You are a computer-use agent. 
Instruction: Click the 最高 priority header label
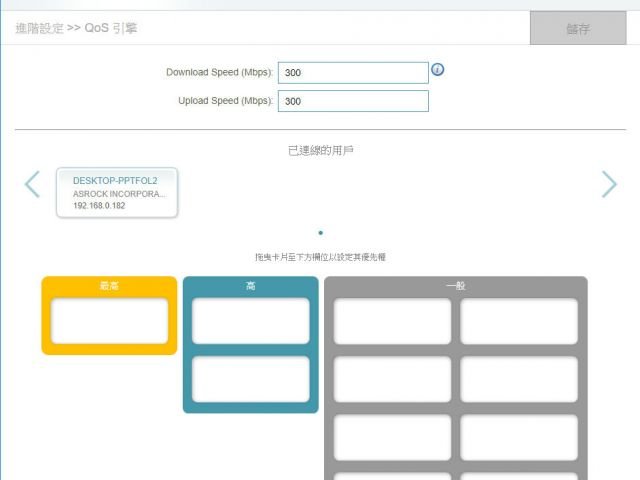pos(109,285)
